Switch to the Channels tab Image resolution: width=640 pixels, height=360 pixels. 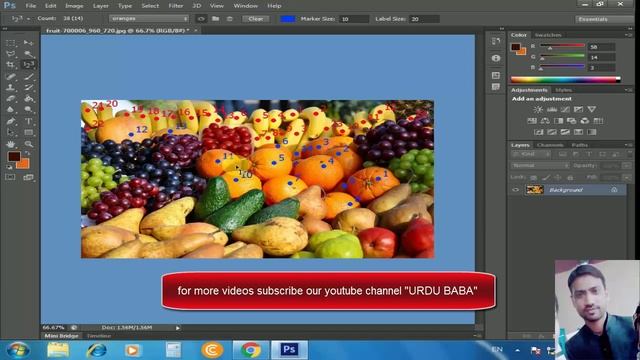(x=550, y=145)
